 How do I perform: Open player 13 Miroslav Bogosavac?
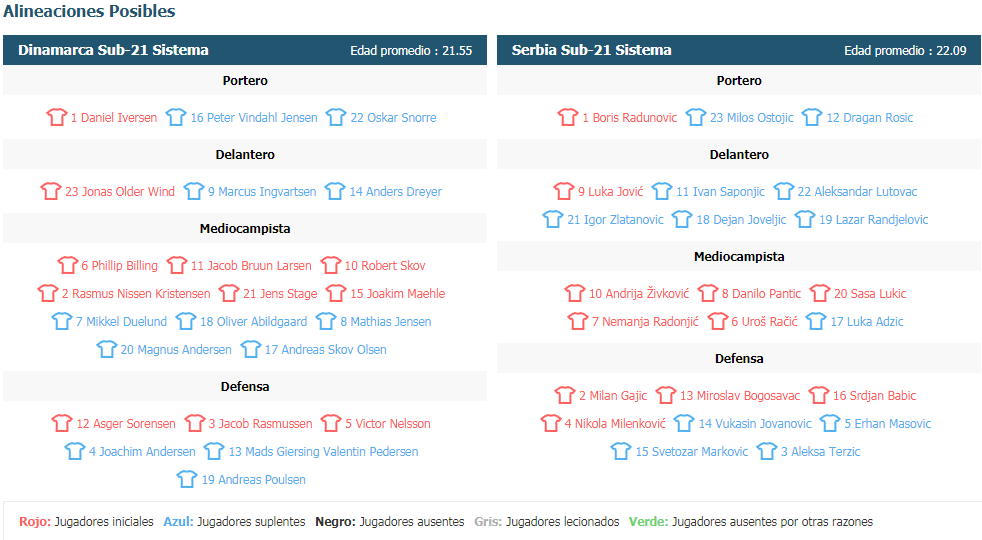(x=740, y=396)
